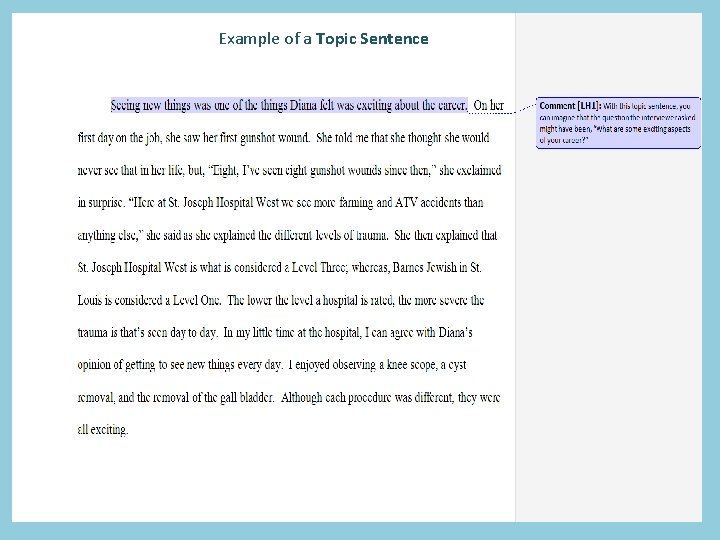The width and height of the screenshot is (720, 540).
Task: Click the words "On her" after the highlight
Action: pos(489,105)
